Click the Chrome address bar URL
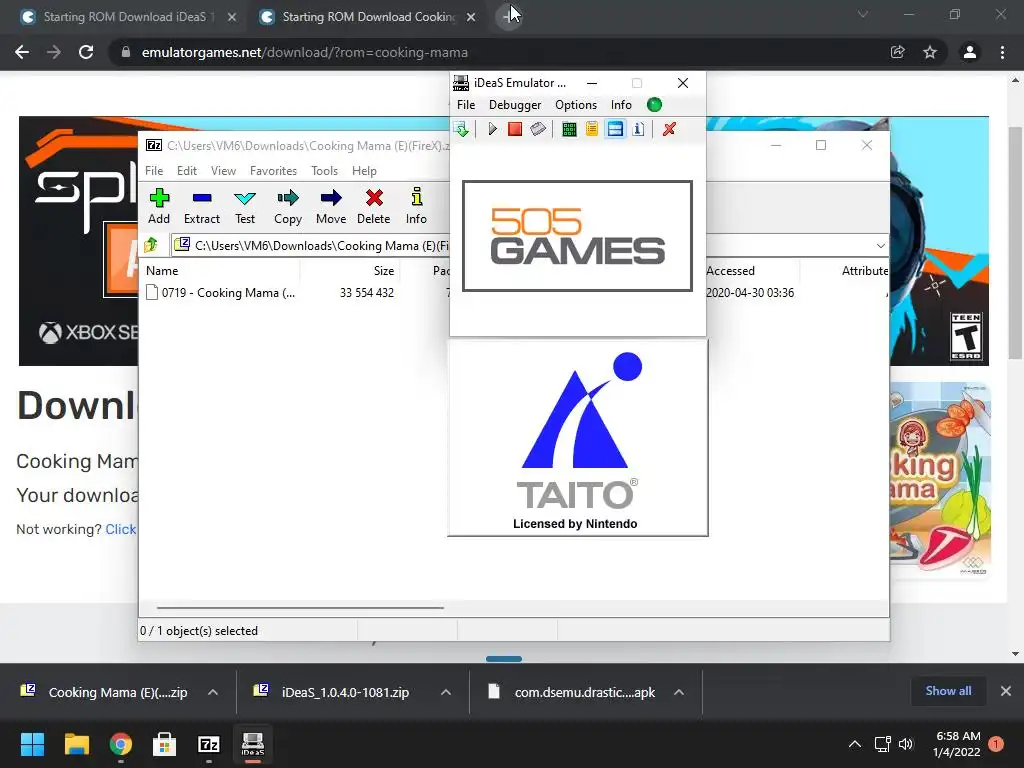 [x=304, y=52]
